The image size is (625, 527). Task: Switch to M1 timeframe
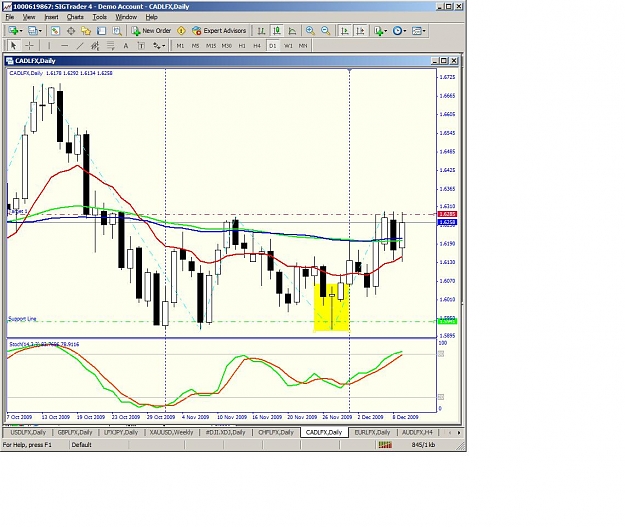(x=180, y=46)
